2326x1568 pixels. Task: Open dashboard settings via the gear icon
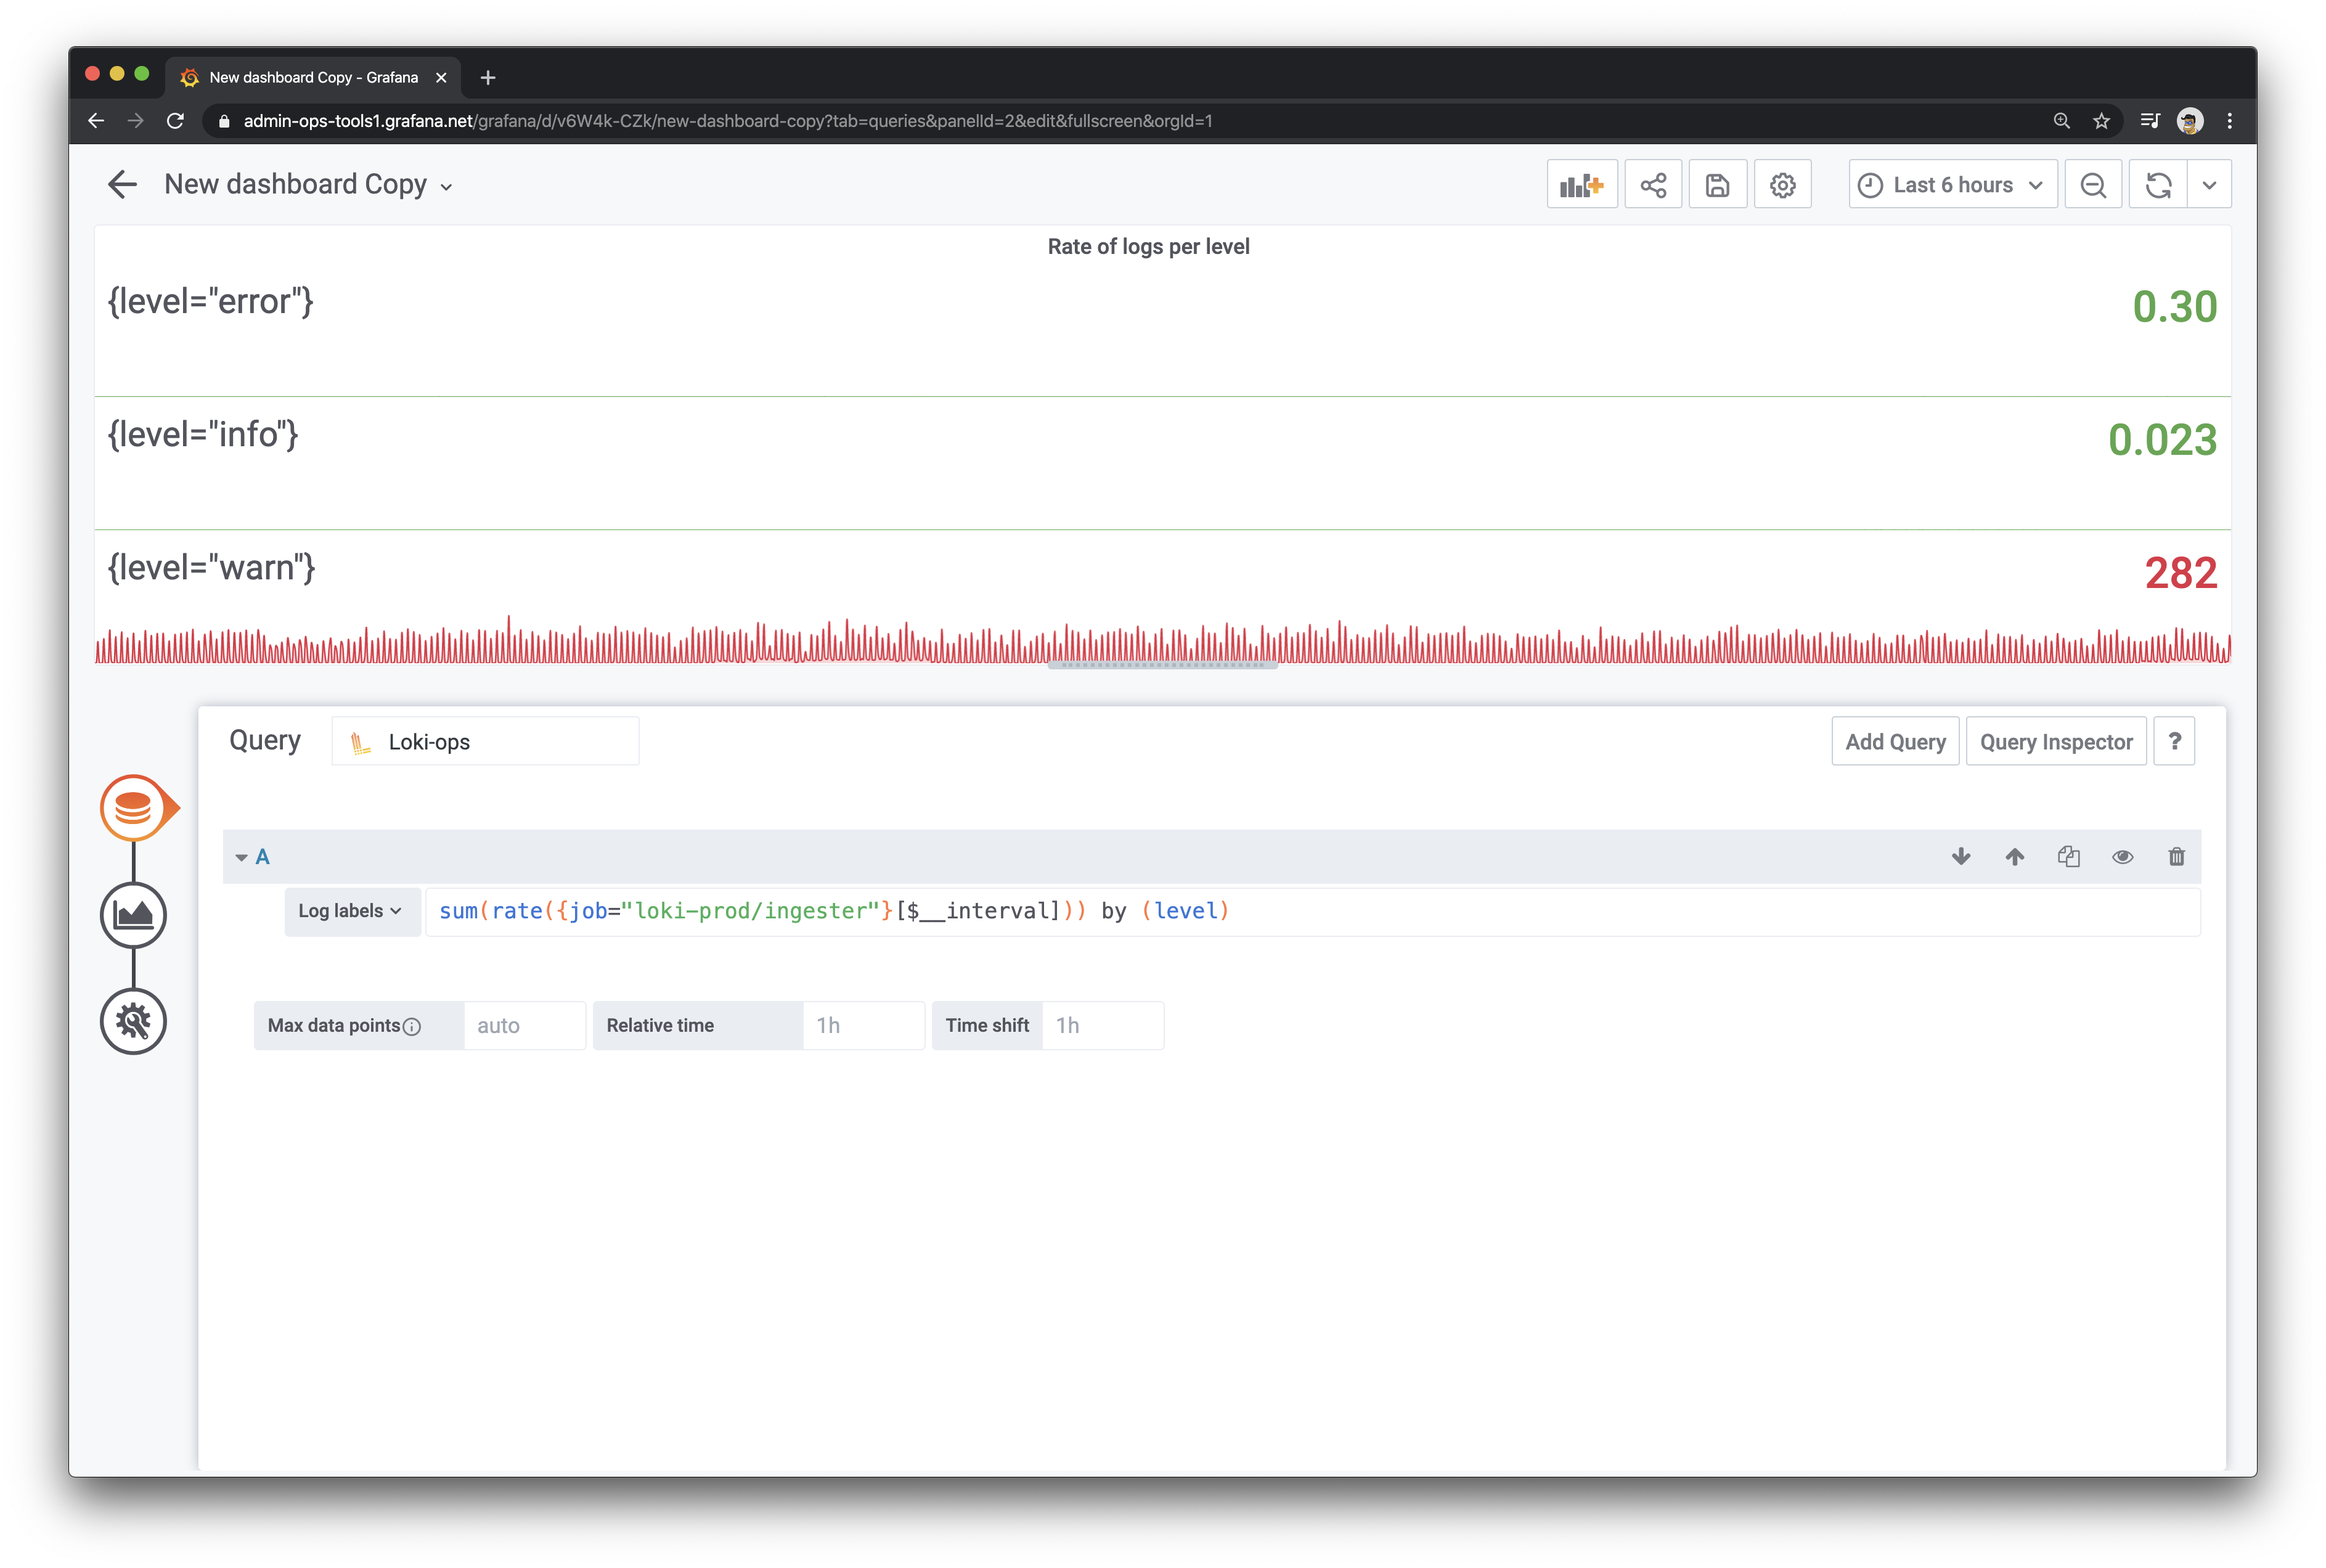tap(1783, 184)
